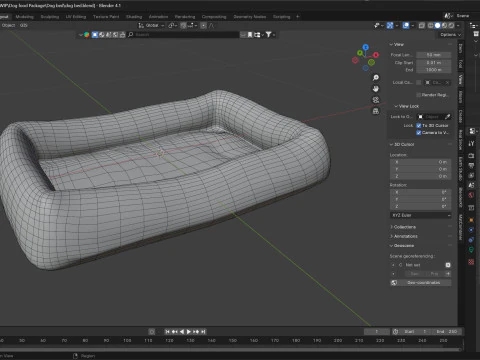Select wireframe viewport shading

click(431, 25)
